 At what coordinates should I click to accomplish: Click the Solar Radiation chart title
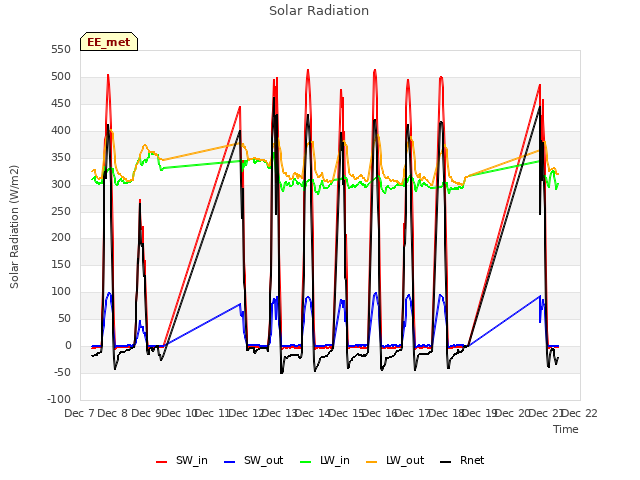coord(319,11)
